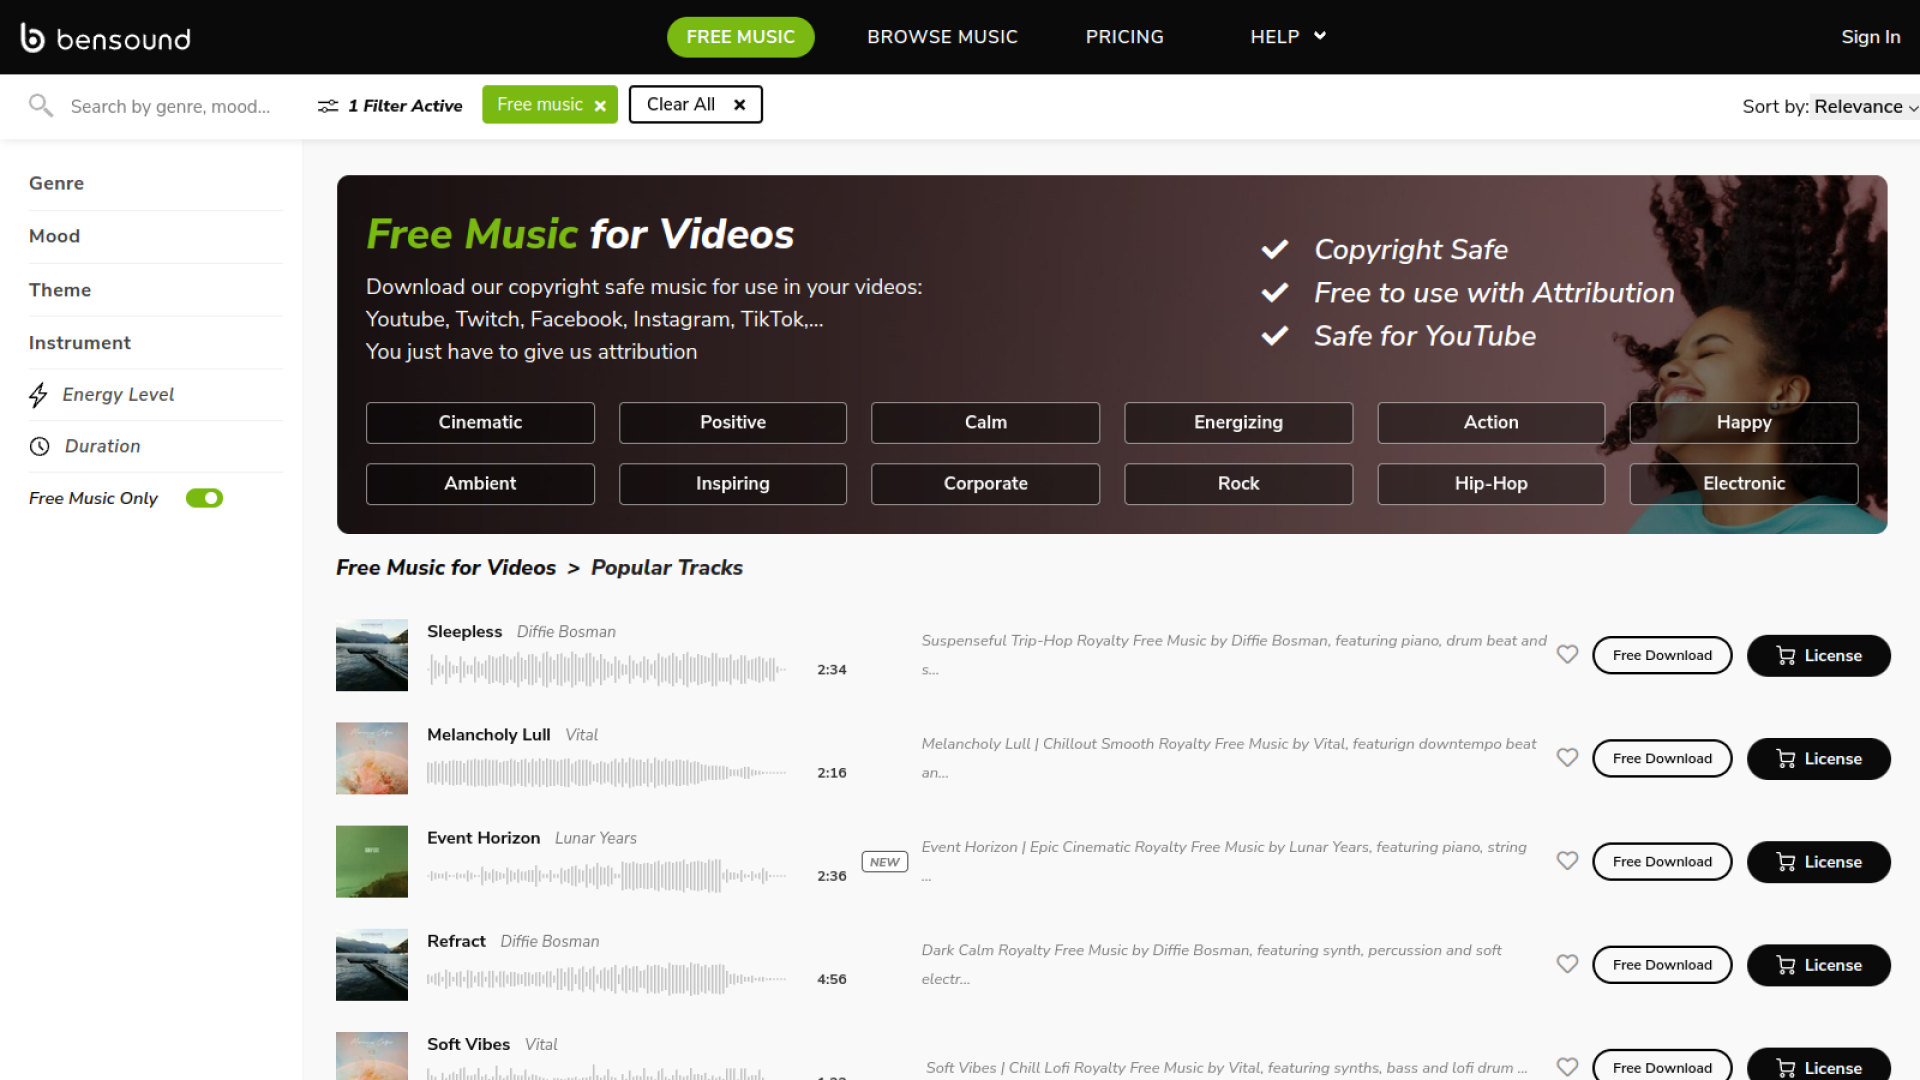The height and width of the screenshot is (1080, 1920).
Task: Expand the Energy Level filter
Action: point(118,395)
